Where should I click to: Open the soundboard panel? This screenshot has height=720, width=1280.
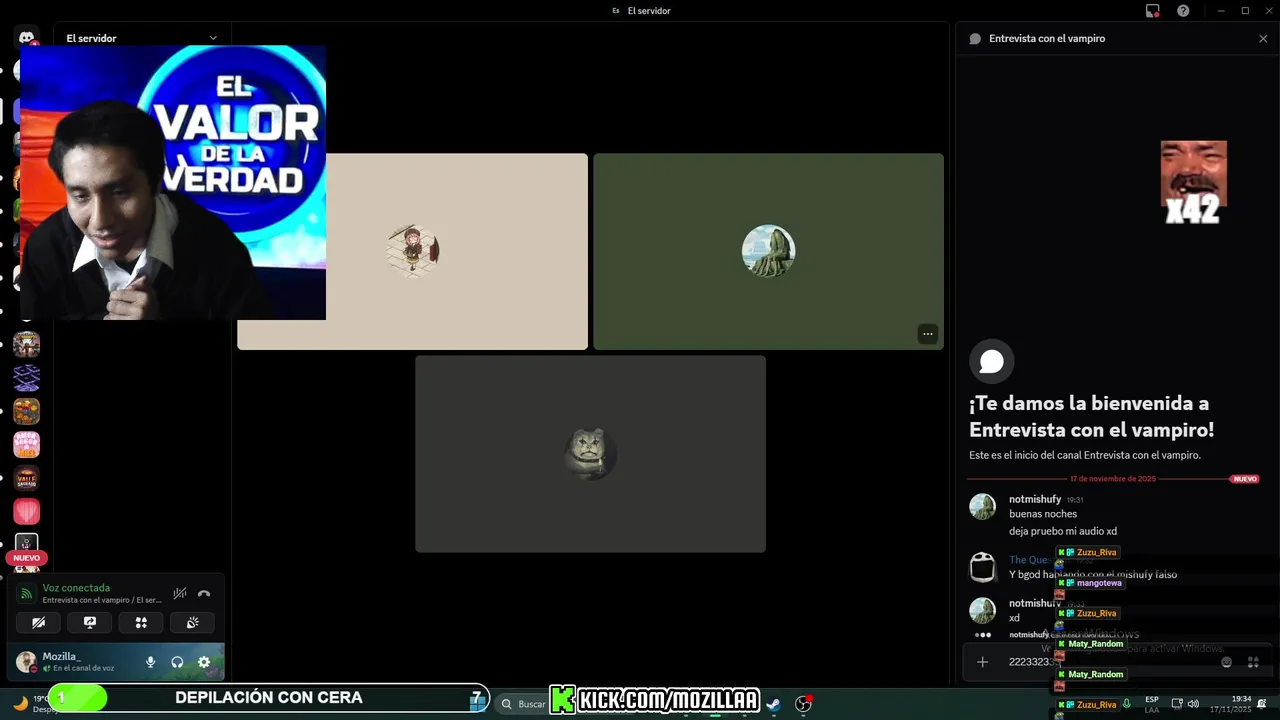point(193,622)
